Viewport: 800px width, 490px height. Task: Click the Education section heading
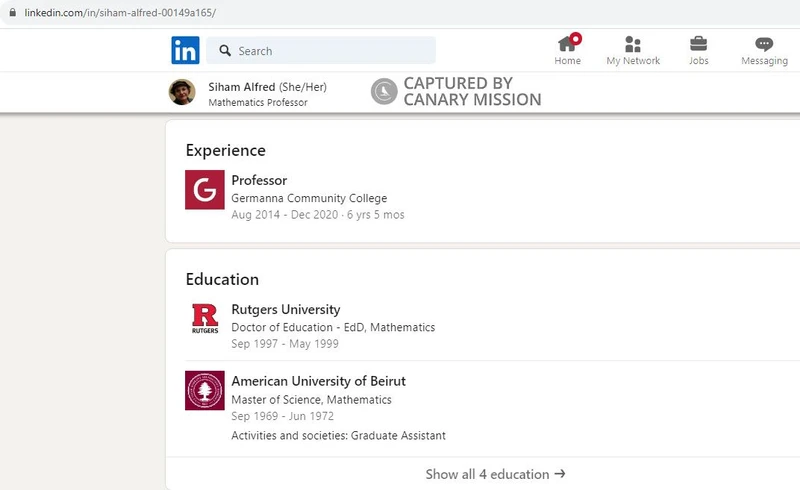222,279
